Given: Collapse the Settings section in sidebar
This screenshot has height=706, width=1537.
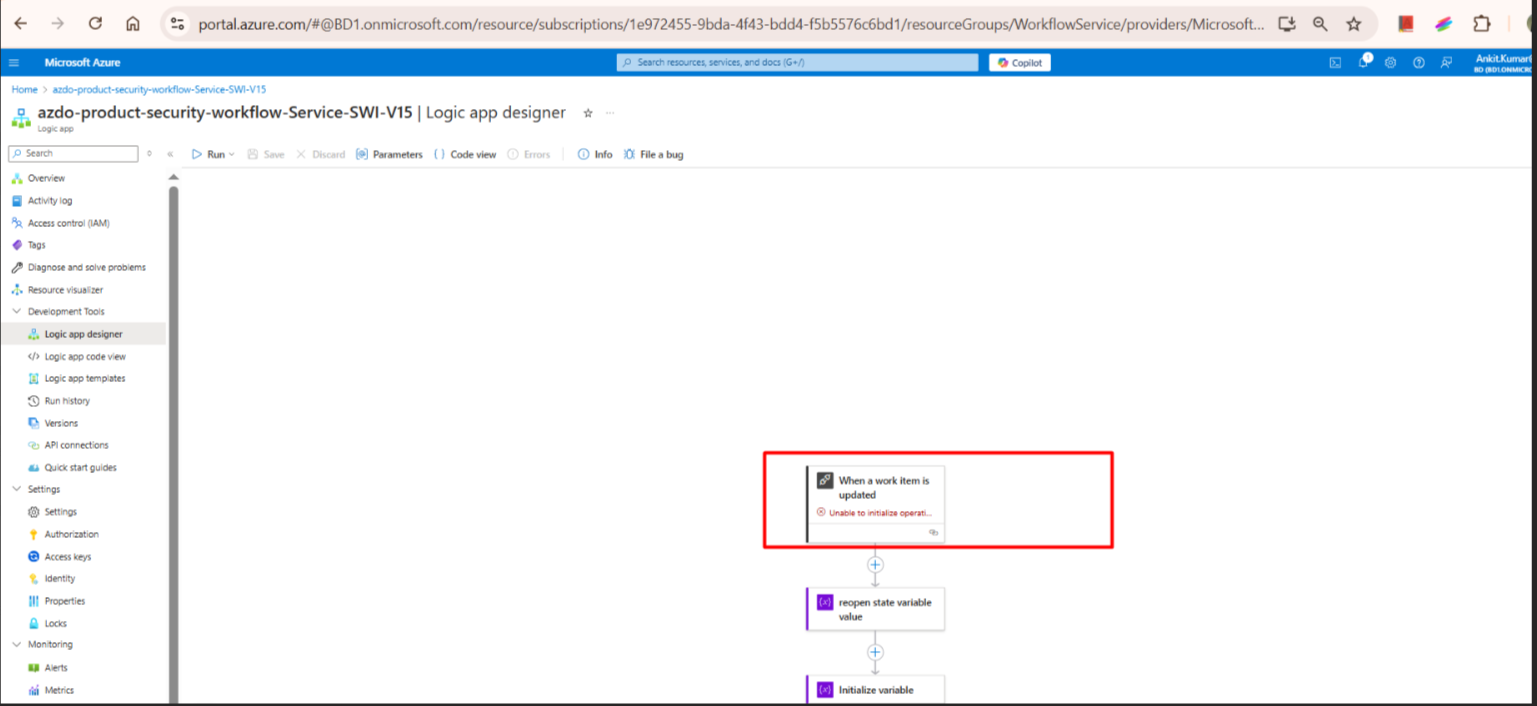Looking at the screenshot, I should click(16, 489).
